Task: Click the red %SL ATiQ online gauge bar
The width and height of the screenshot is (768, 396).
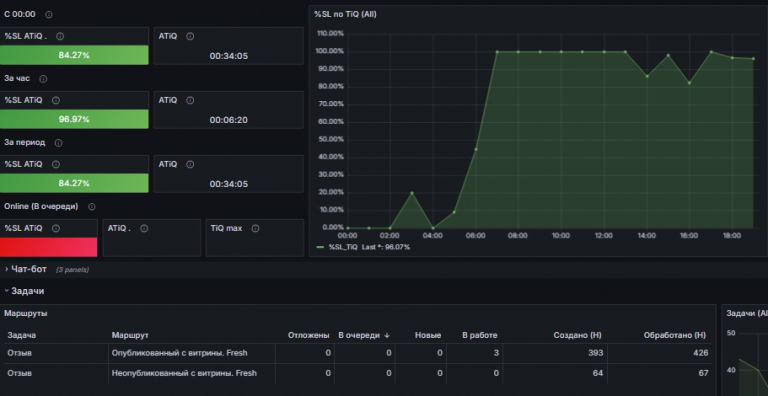Action: (x=48, y=247)
